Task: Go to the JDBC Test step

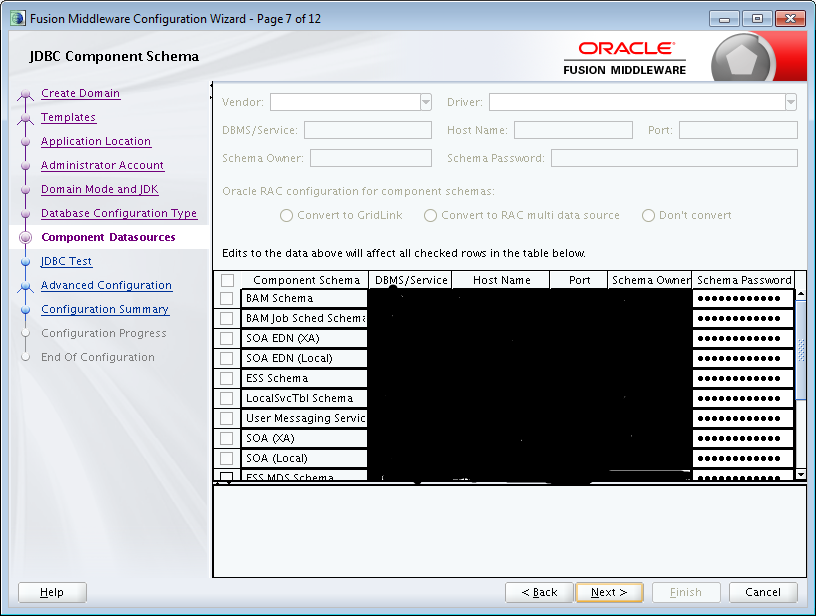Action: pos(67,261)
